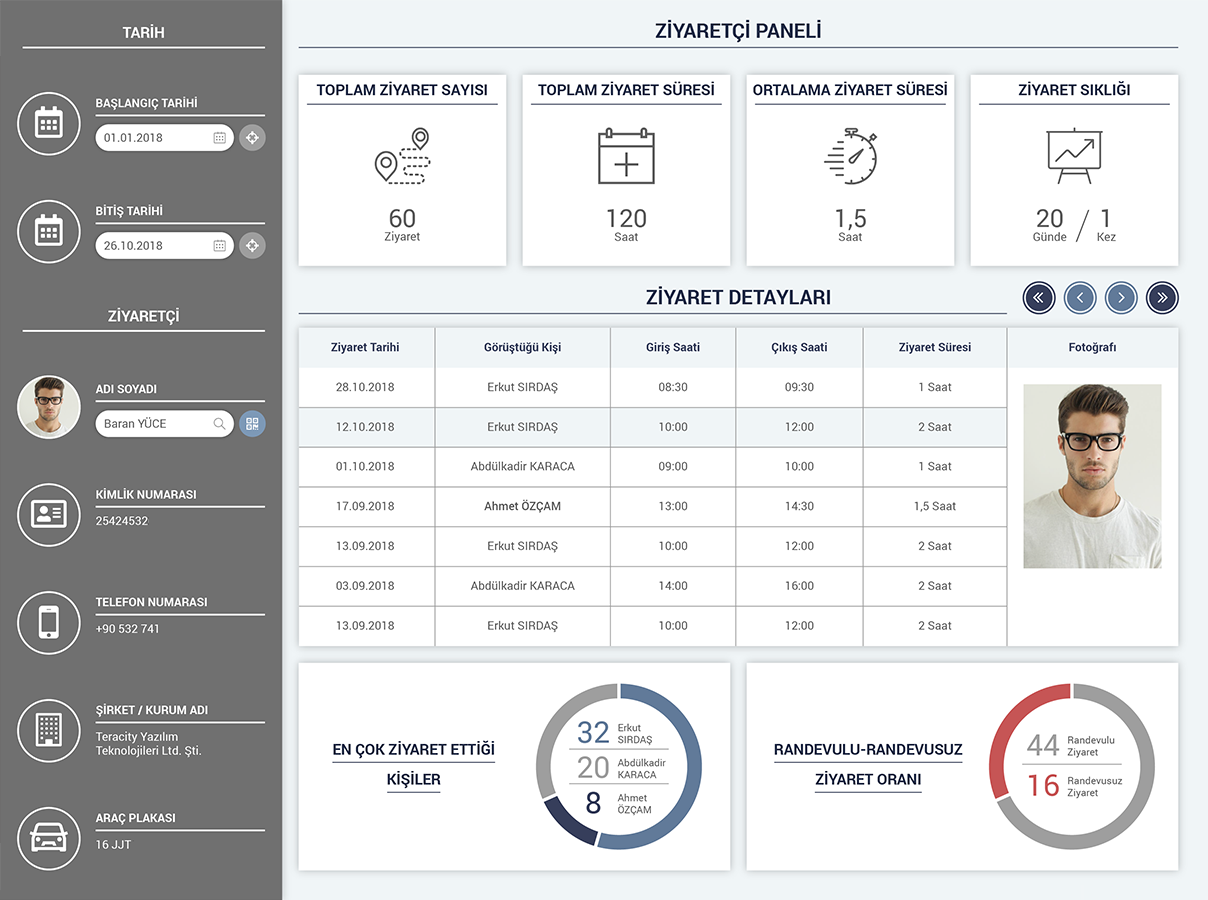Screen dimensions: 1208x900
Task: Click the Giriş Saati column header
Action: click(672, 348)
